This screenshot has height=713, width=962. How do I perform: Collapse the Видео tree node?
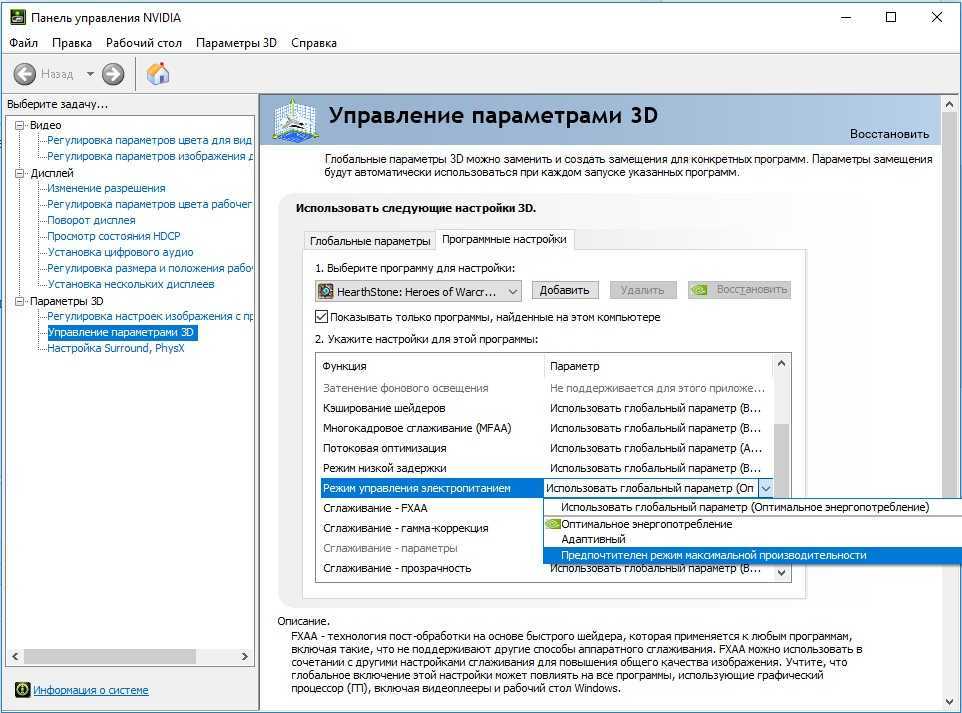19,125
